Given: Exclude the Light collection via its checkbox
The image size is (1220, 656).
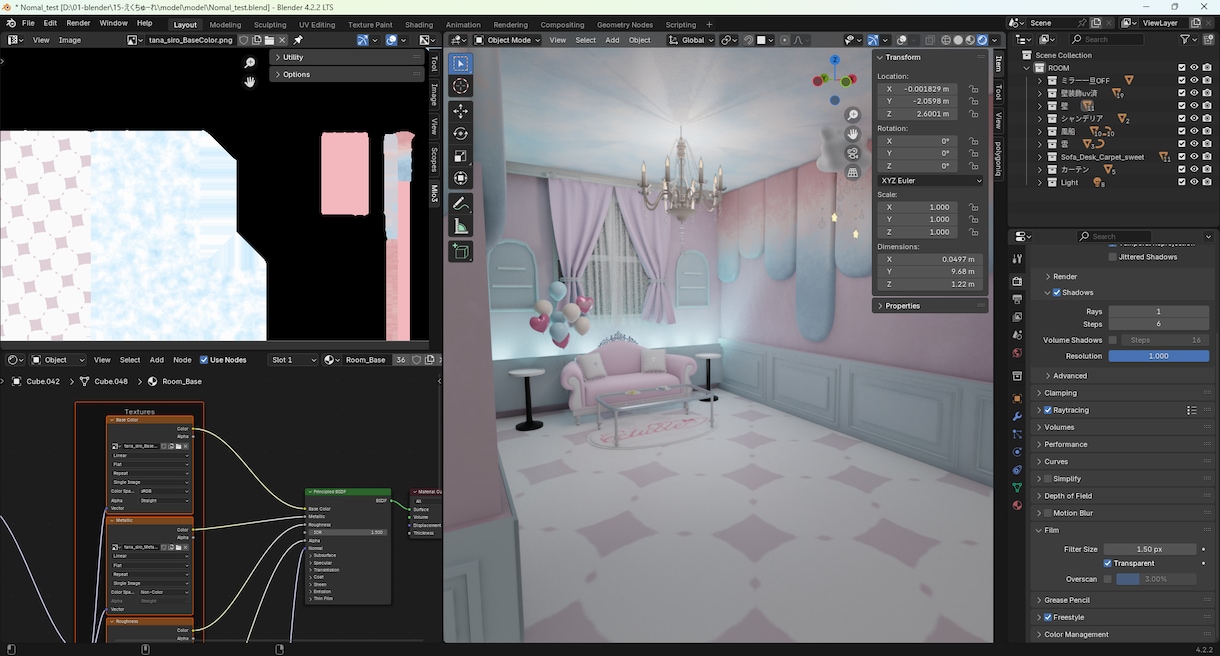Looking at the screenshot, I should 1182,183.
